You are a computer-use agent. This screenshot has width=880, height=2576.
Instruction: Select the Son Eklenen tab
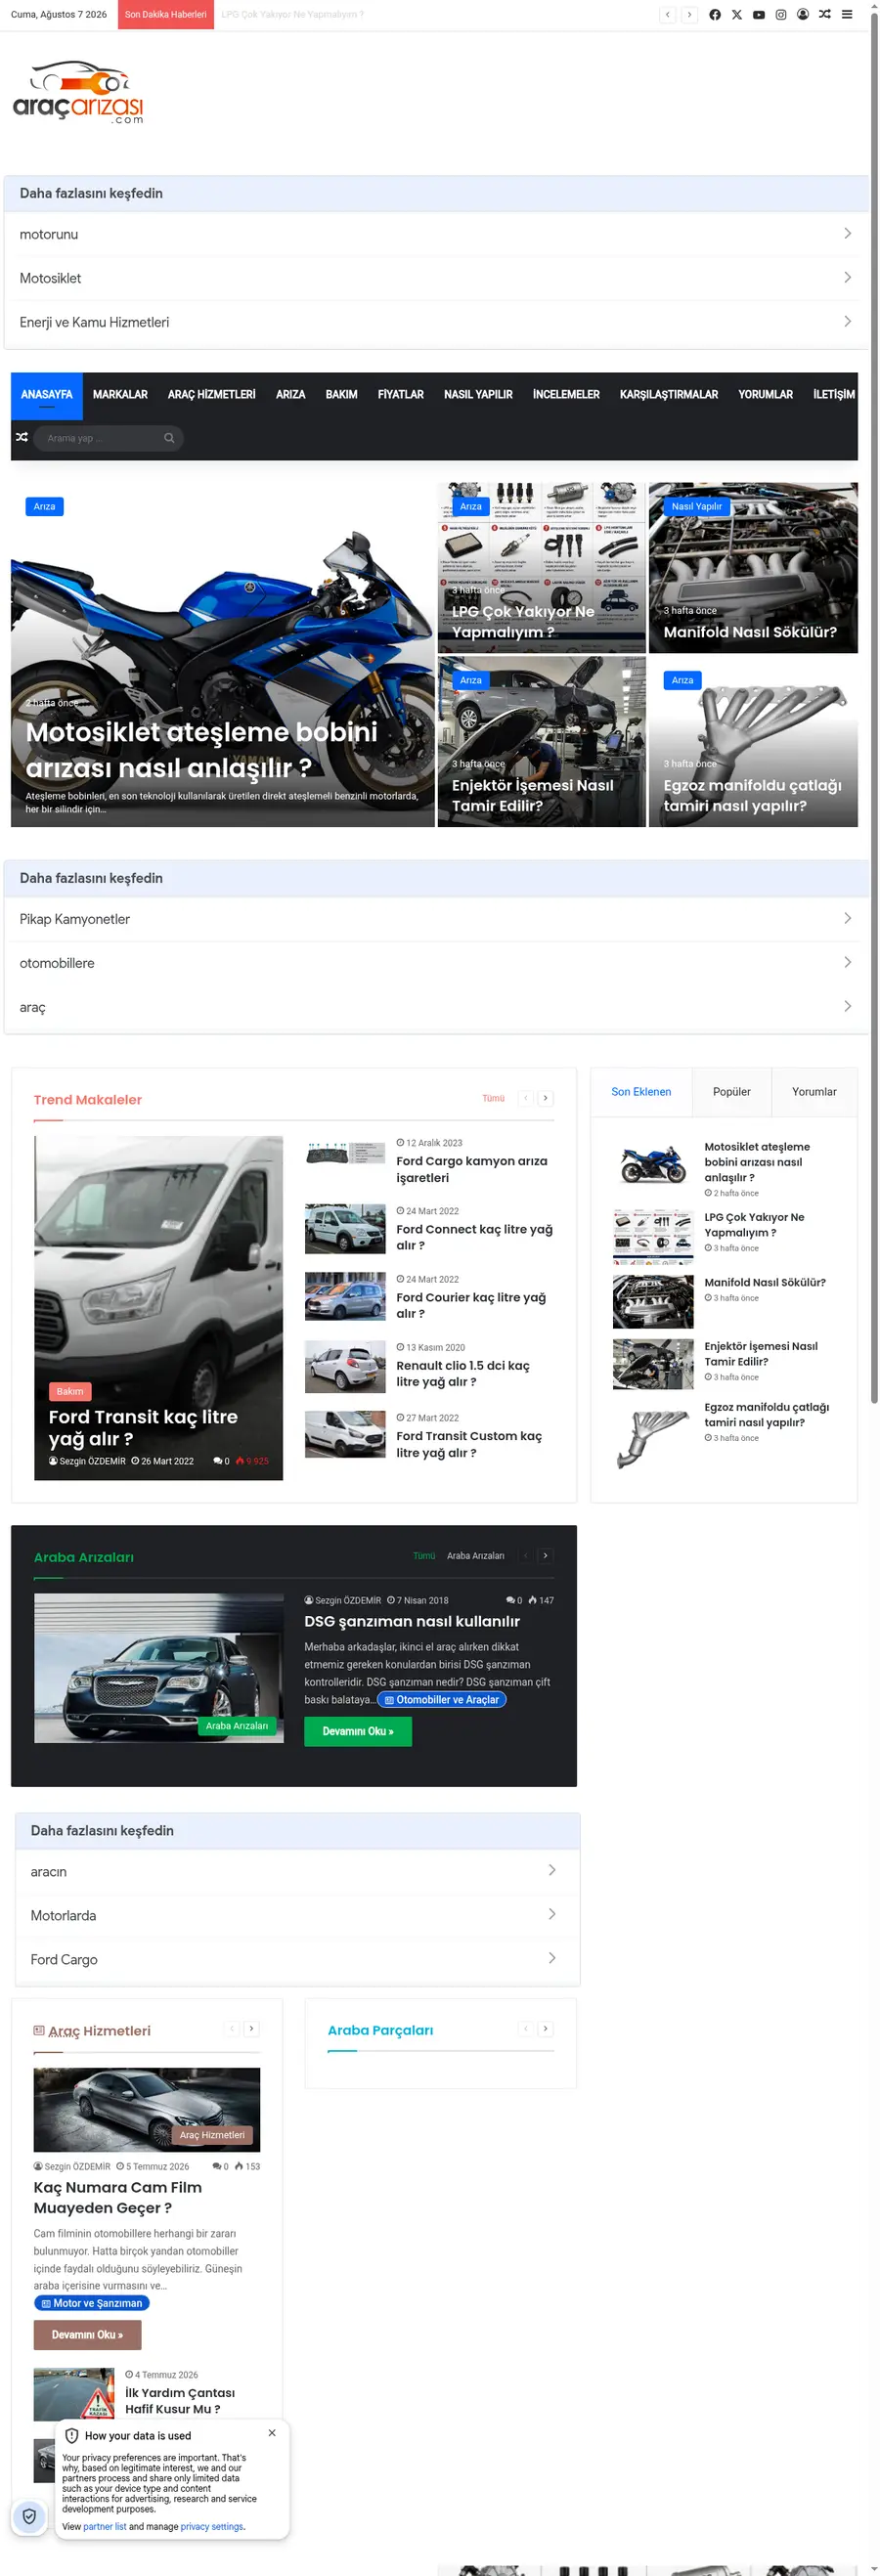[641, 1092]
